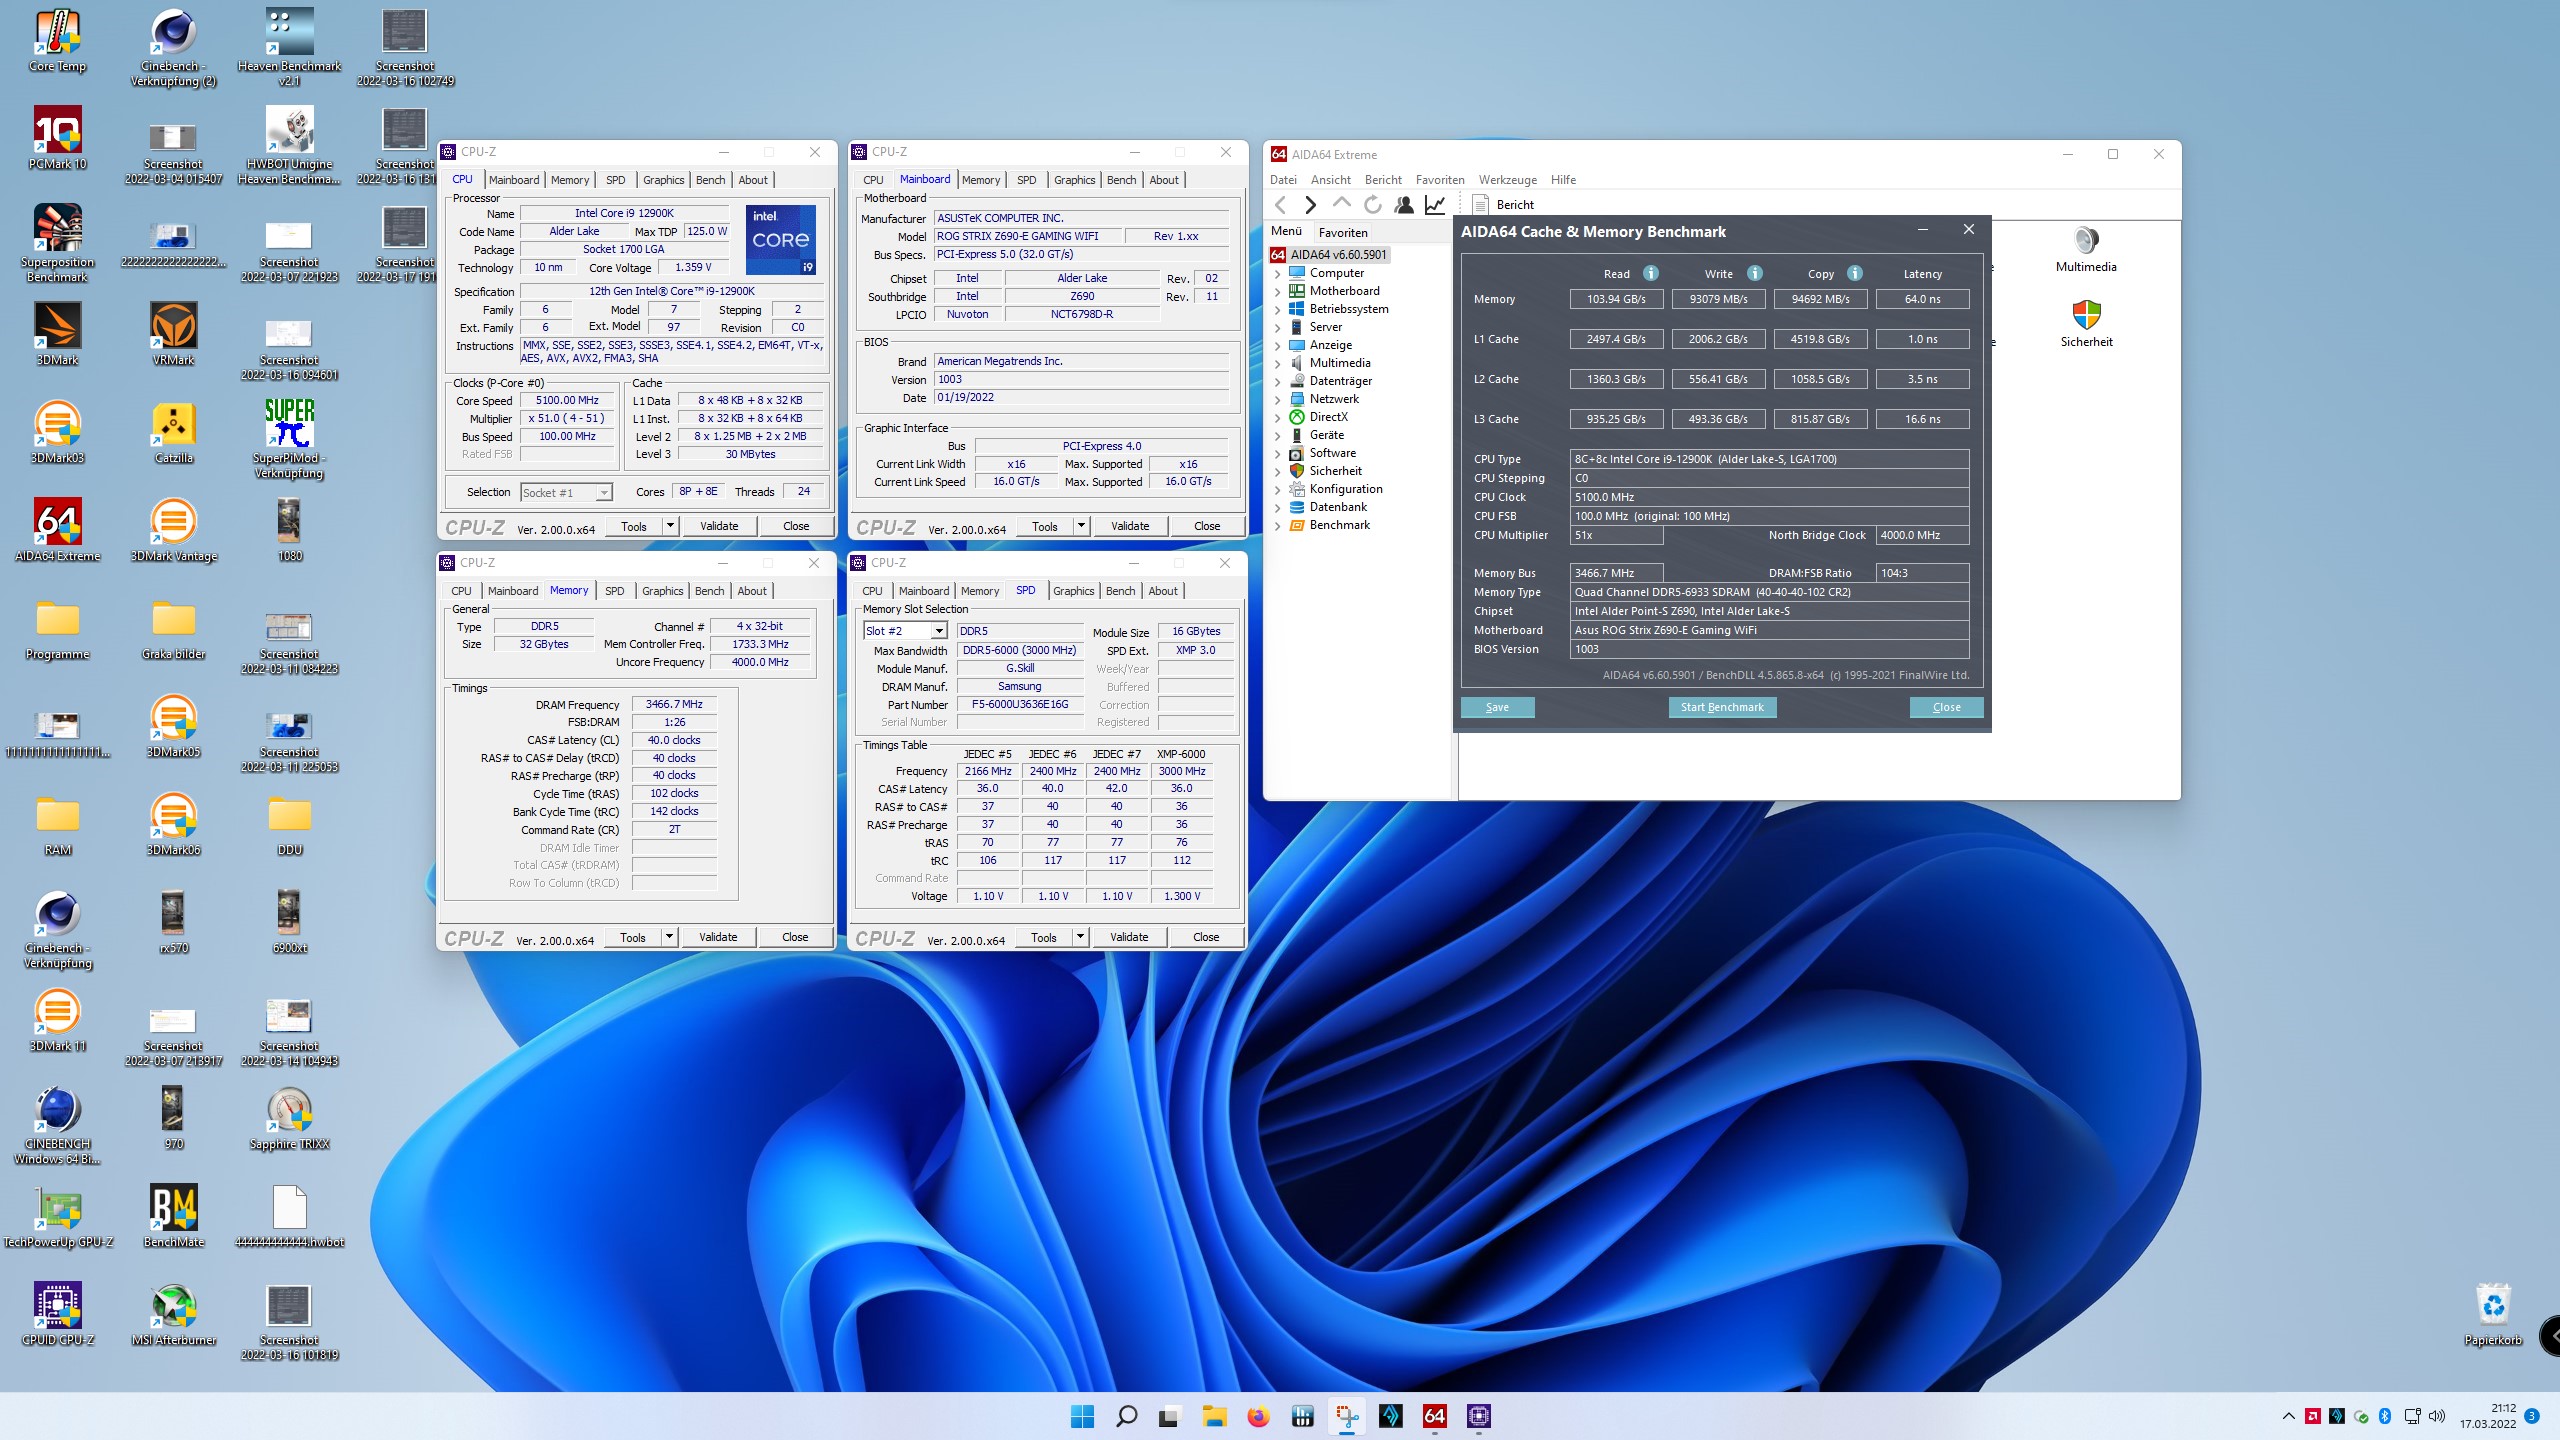Open the Socket #1 selection dropdown
Screen dimensions: 2560x1440
click(566, 492)
